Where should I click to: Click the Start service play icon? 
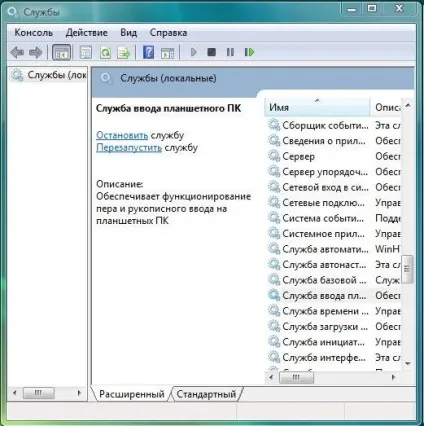193,52
